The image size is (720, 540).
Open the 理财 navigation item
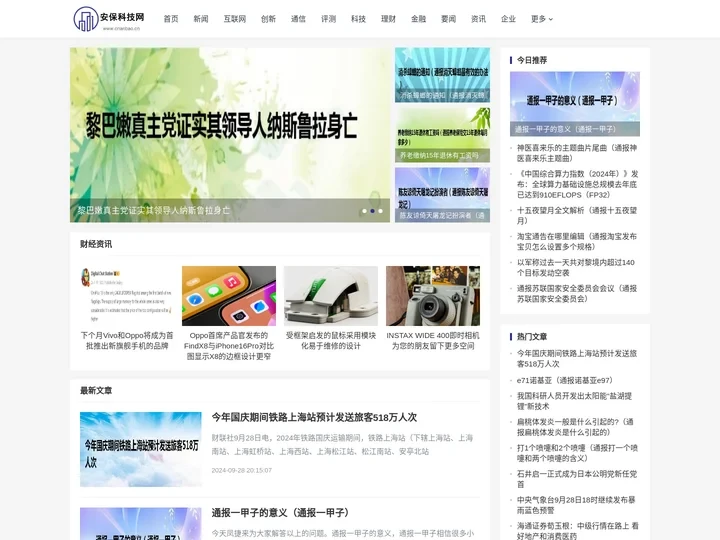[x=388, y=19]
